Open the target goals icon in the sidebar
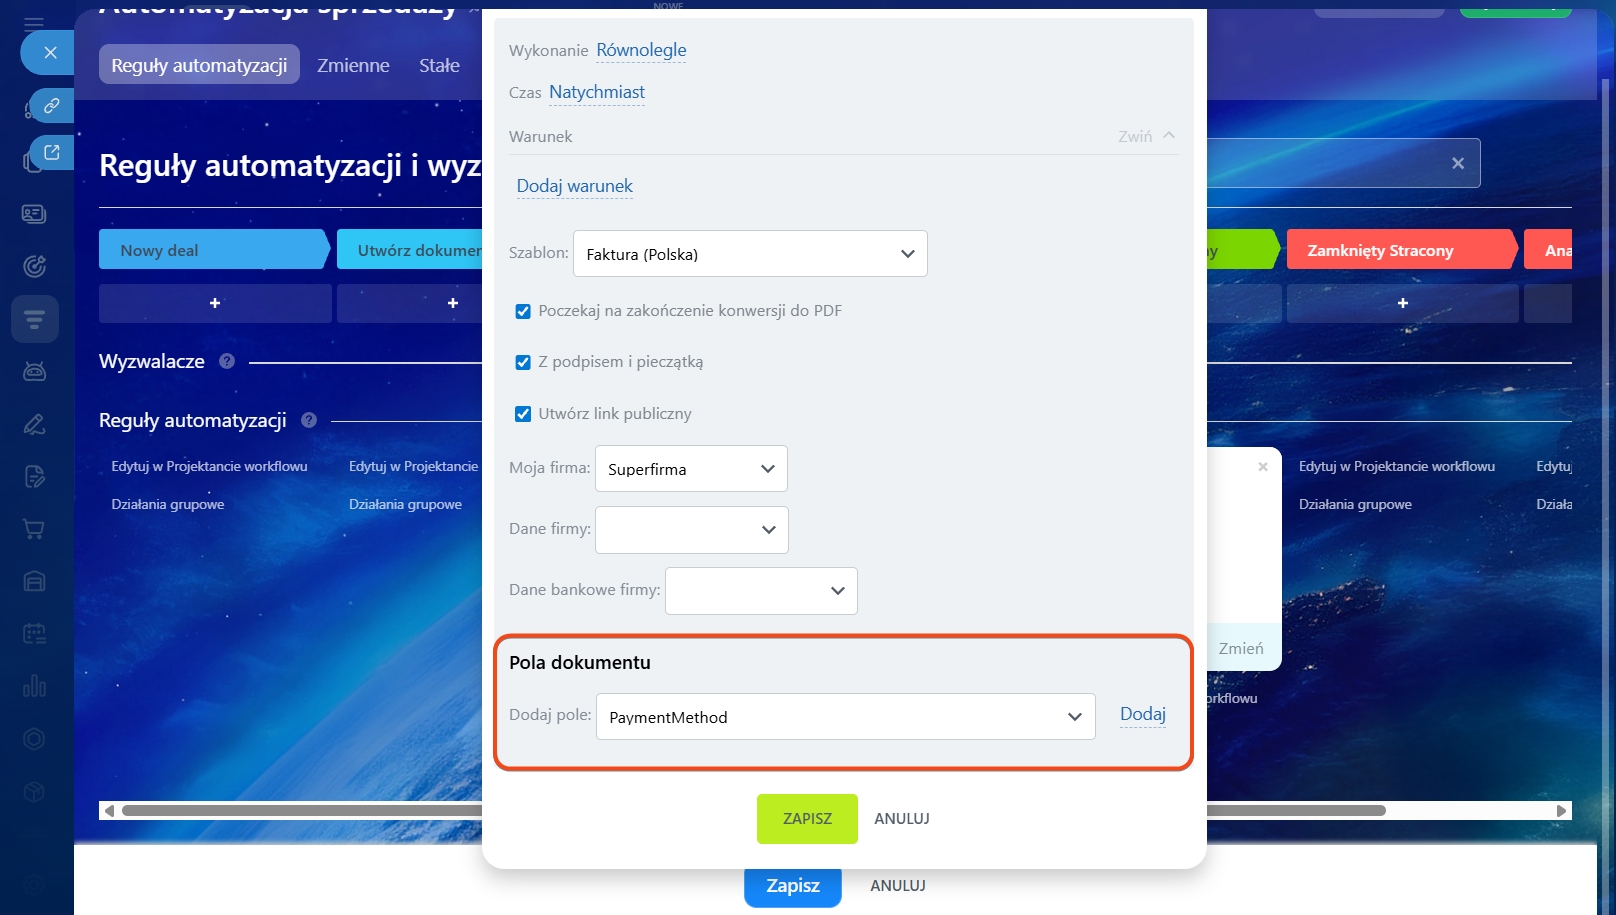Image resolution: width=1616 pixels, height=915 pixels. (34, 266)
